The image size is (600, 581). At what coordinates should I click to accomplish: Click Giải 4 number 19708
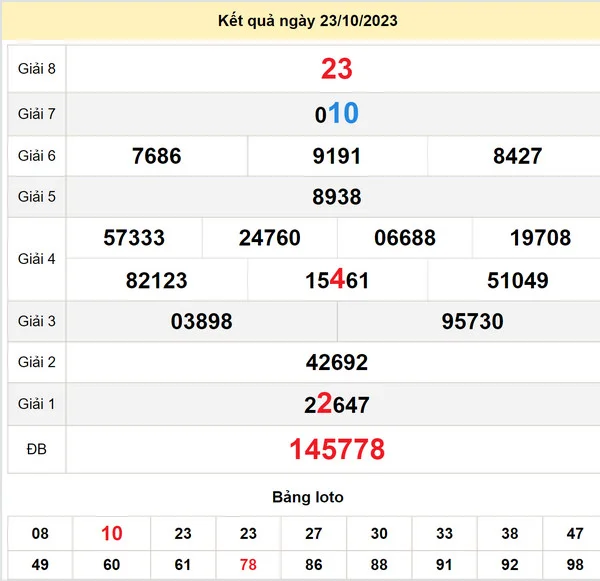pos(540,238)
